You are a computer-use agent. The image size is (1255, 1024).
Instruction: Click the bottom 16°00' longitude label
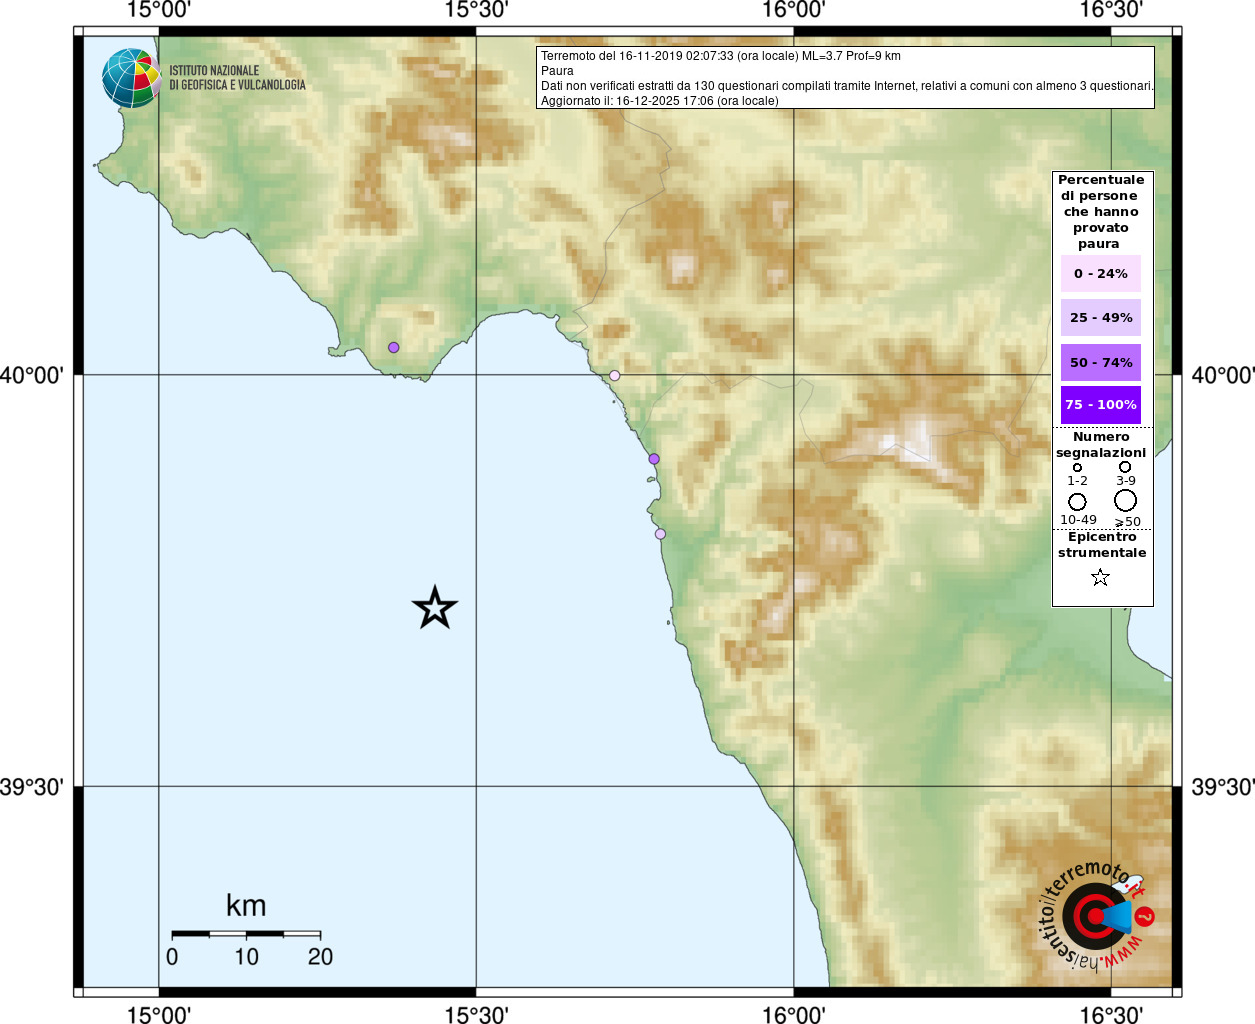pyautogui.click(x=794, y=1015)
